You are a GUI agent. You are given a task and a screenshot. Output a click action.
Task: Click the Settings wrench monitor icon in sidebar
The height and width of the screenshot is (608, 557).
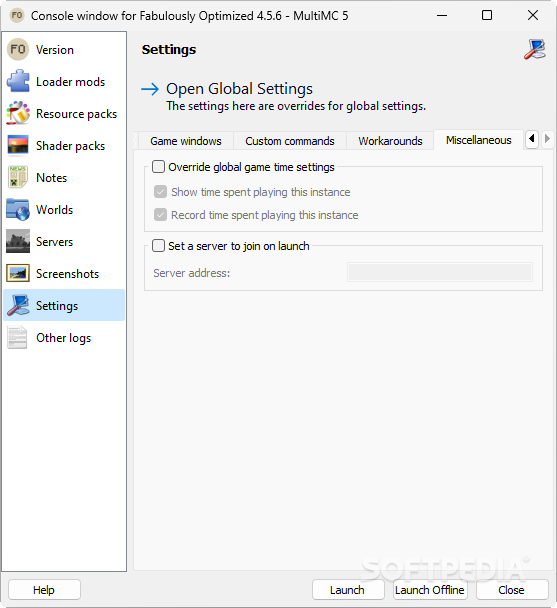18,305
